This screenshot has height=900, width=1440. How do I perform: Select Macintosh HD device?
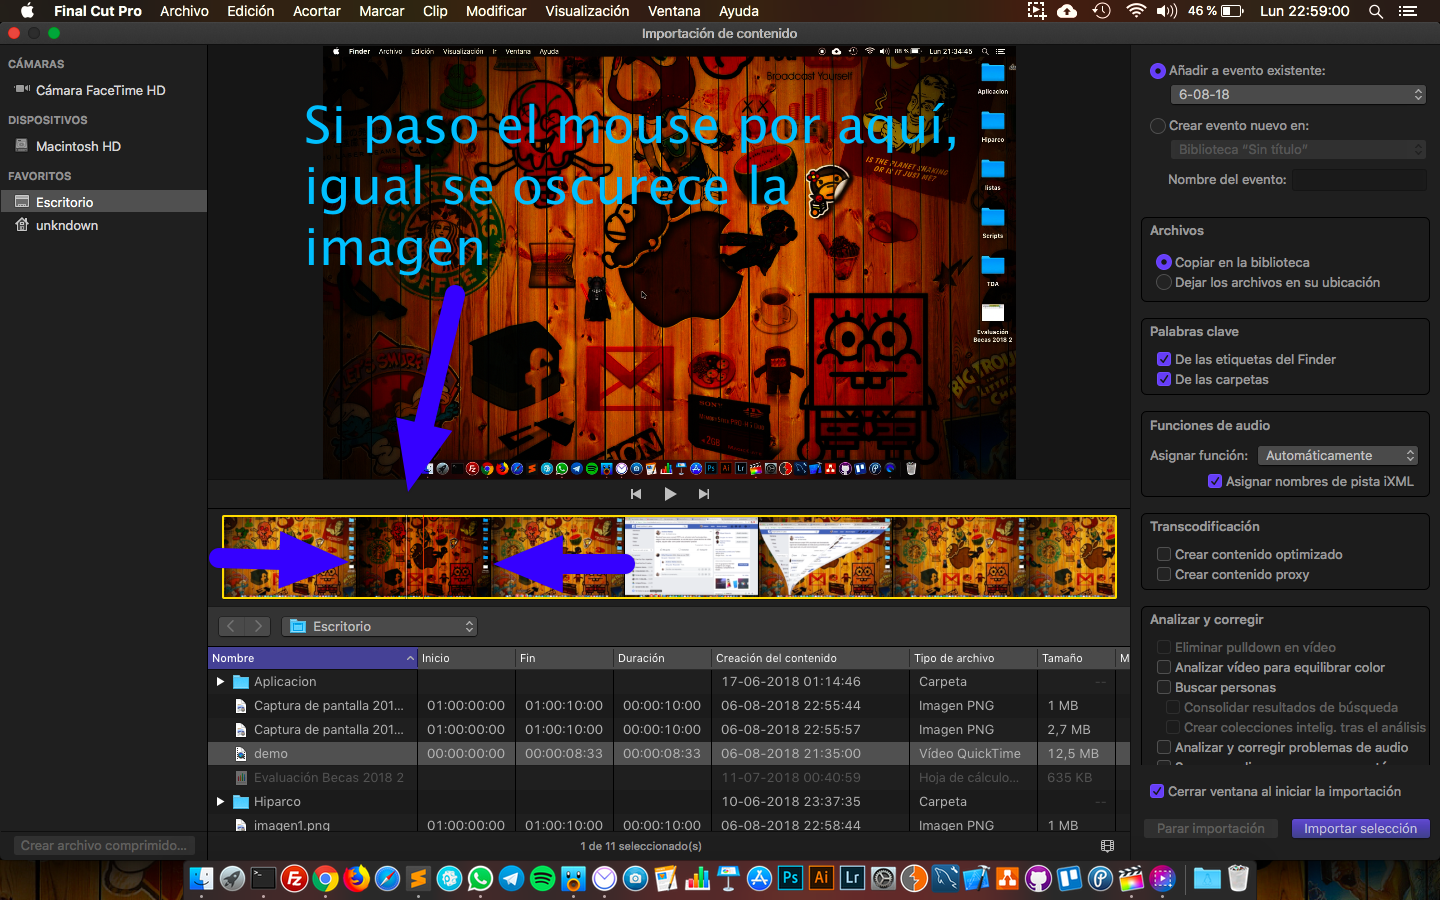(x=78, y=146)
